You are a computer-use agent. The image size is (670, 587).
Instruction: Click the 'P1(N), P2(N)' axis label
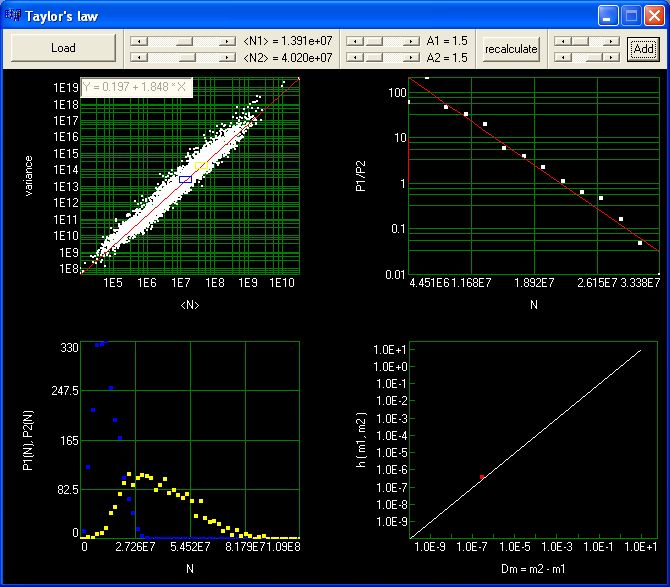(x=28, y=440)
